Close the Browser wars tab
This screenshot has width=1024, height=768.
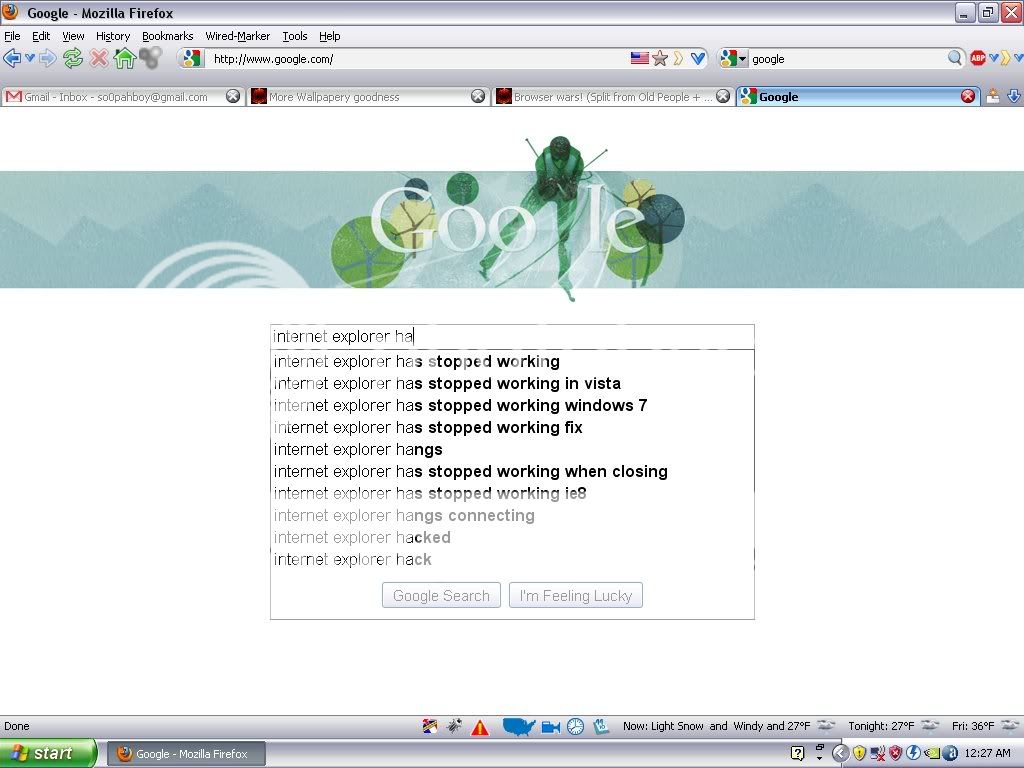pyautogui.click(x=723, y=97)
